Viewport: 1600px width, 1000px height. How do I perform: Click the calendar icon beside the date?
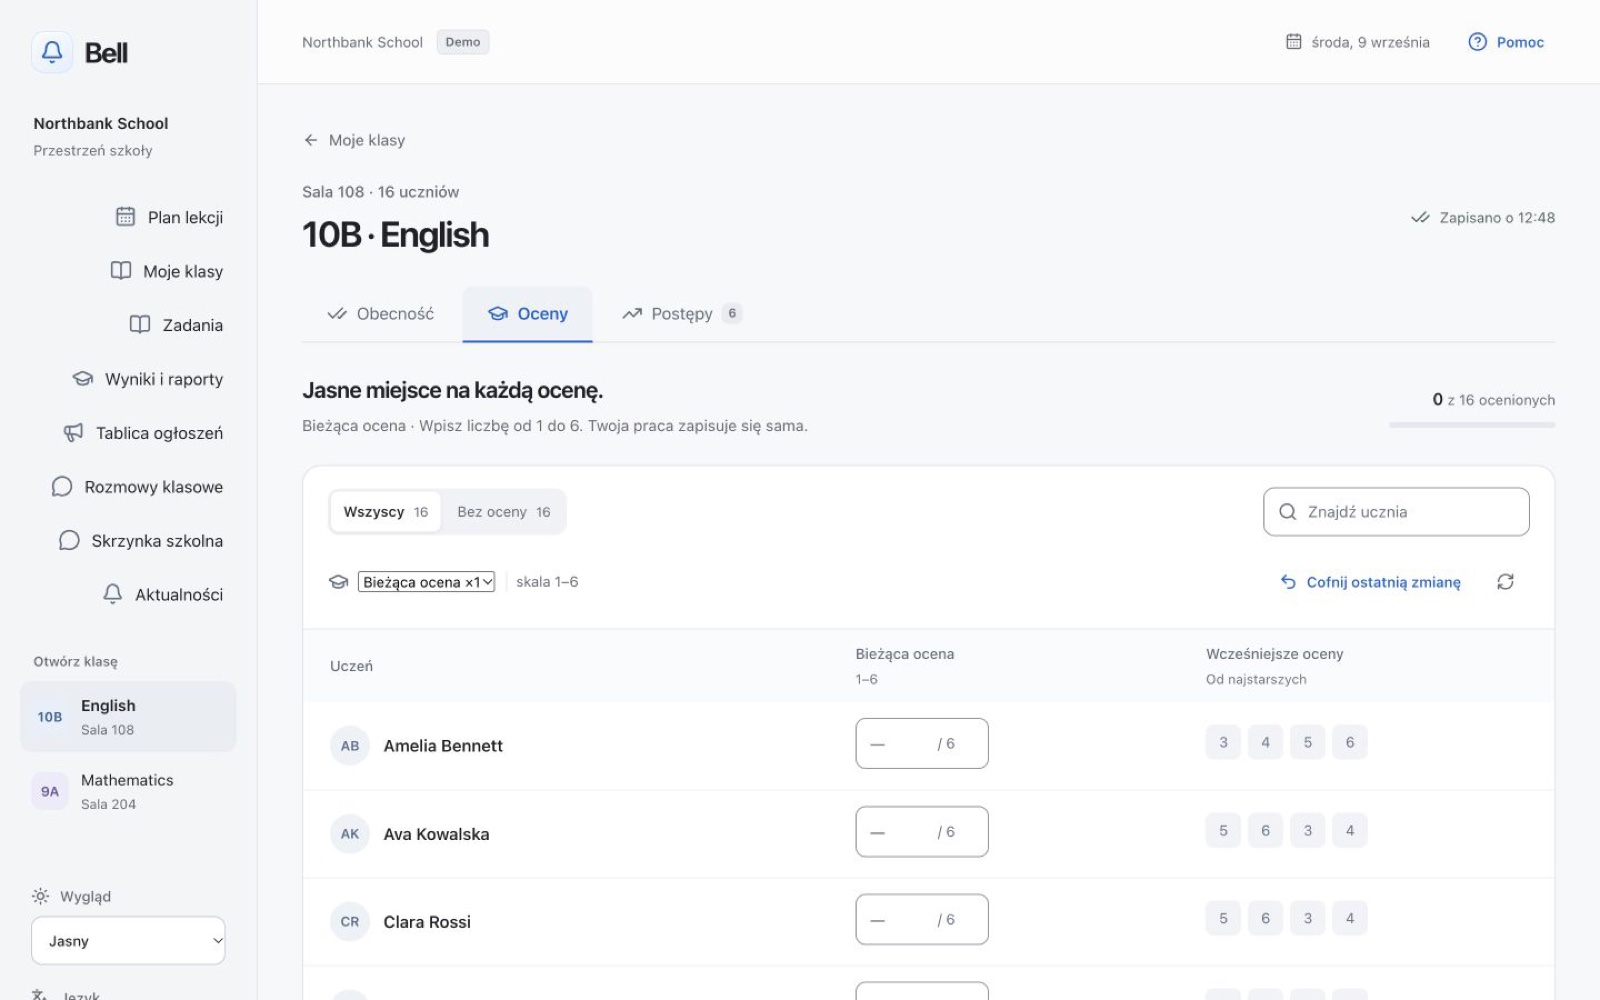(x=1293, y=42)
